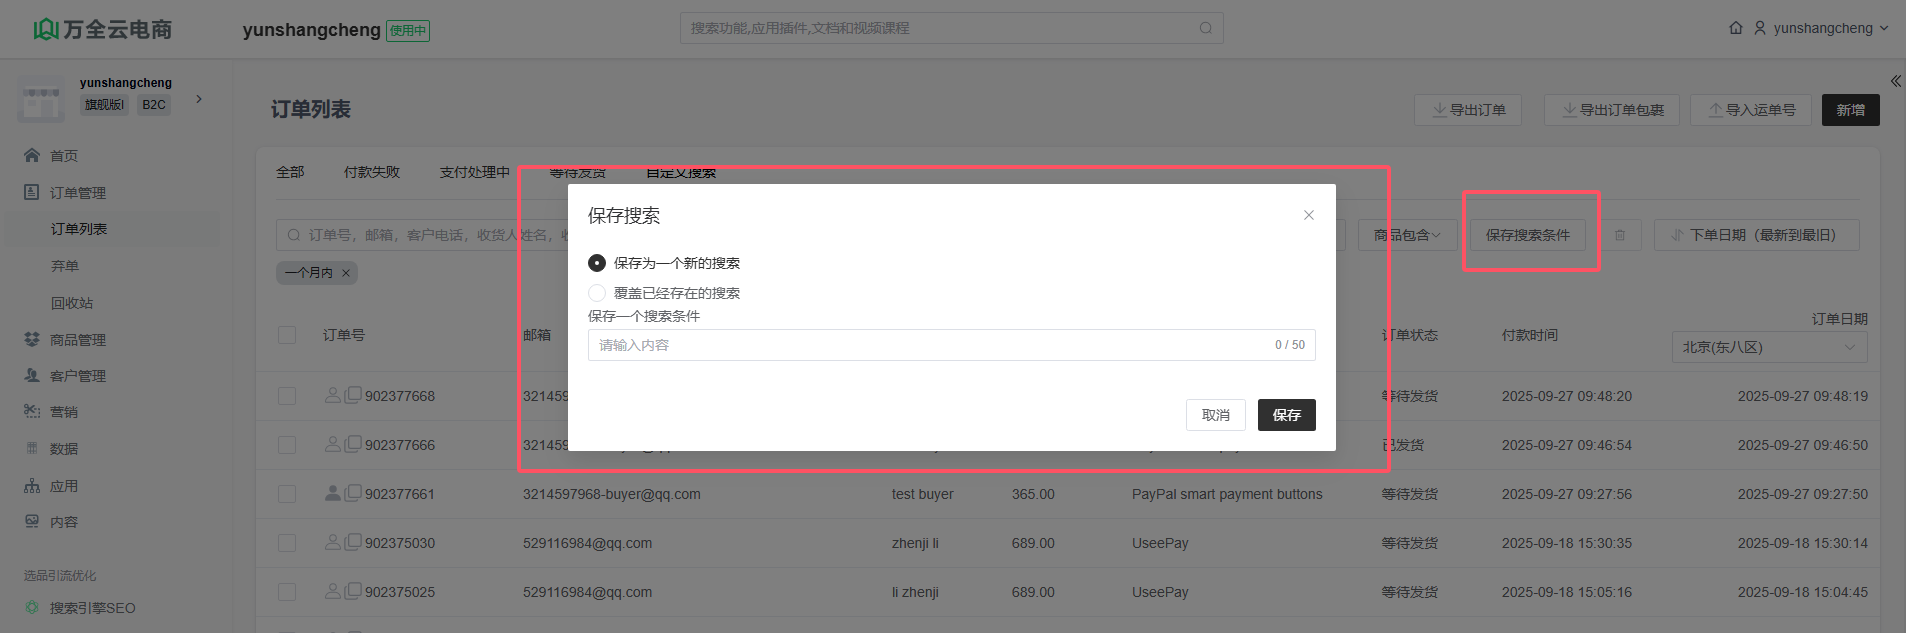
Task: Click 取消 to cancel saving search
Action: 1215,415
